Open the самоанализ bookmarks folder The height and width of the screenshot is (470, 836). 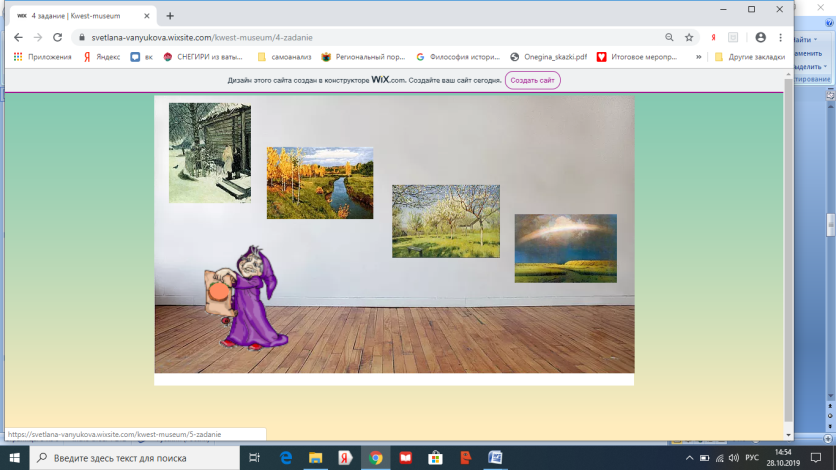(284, 56)
